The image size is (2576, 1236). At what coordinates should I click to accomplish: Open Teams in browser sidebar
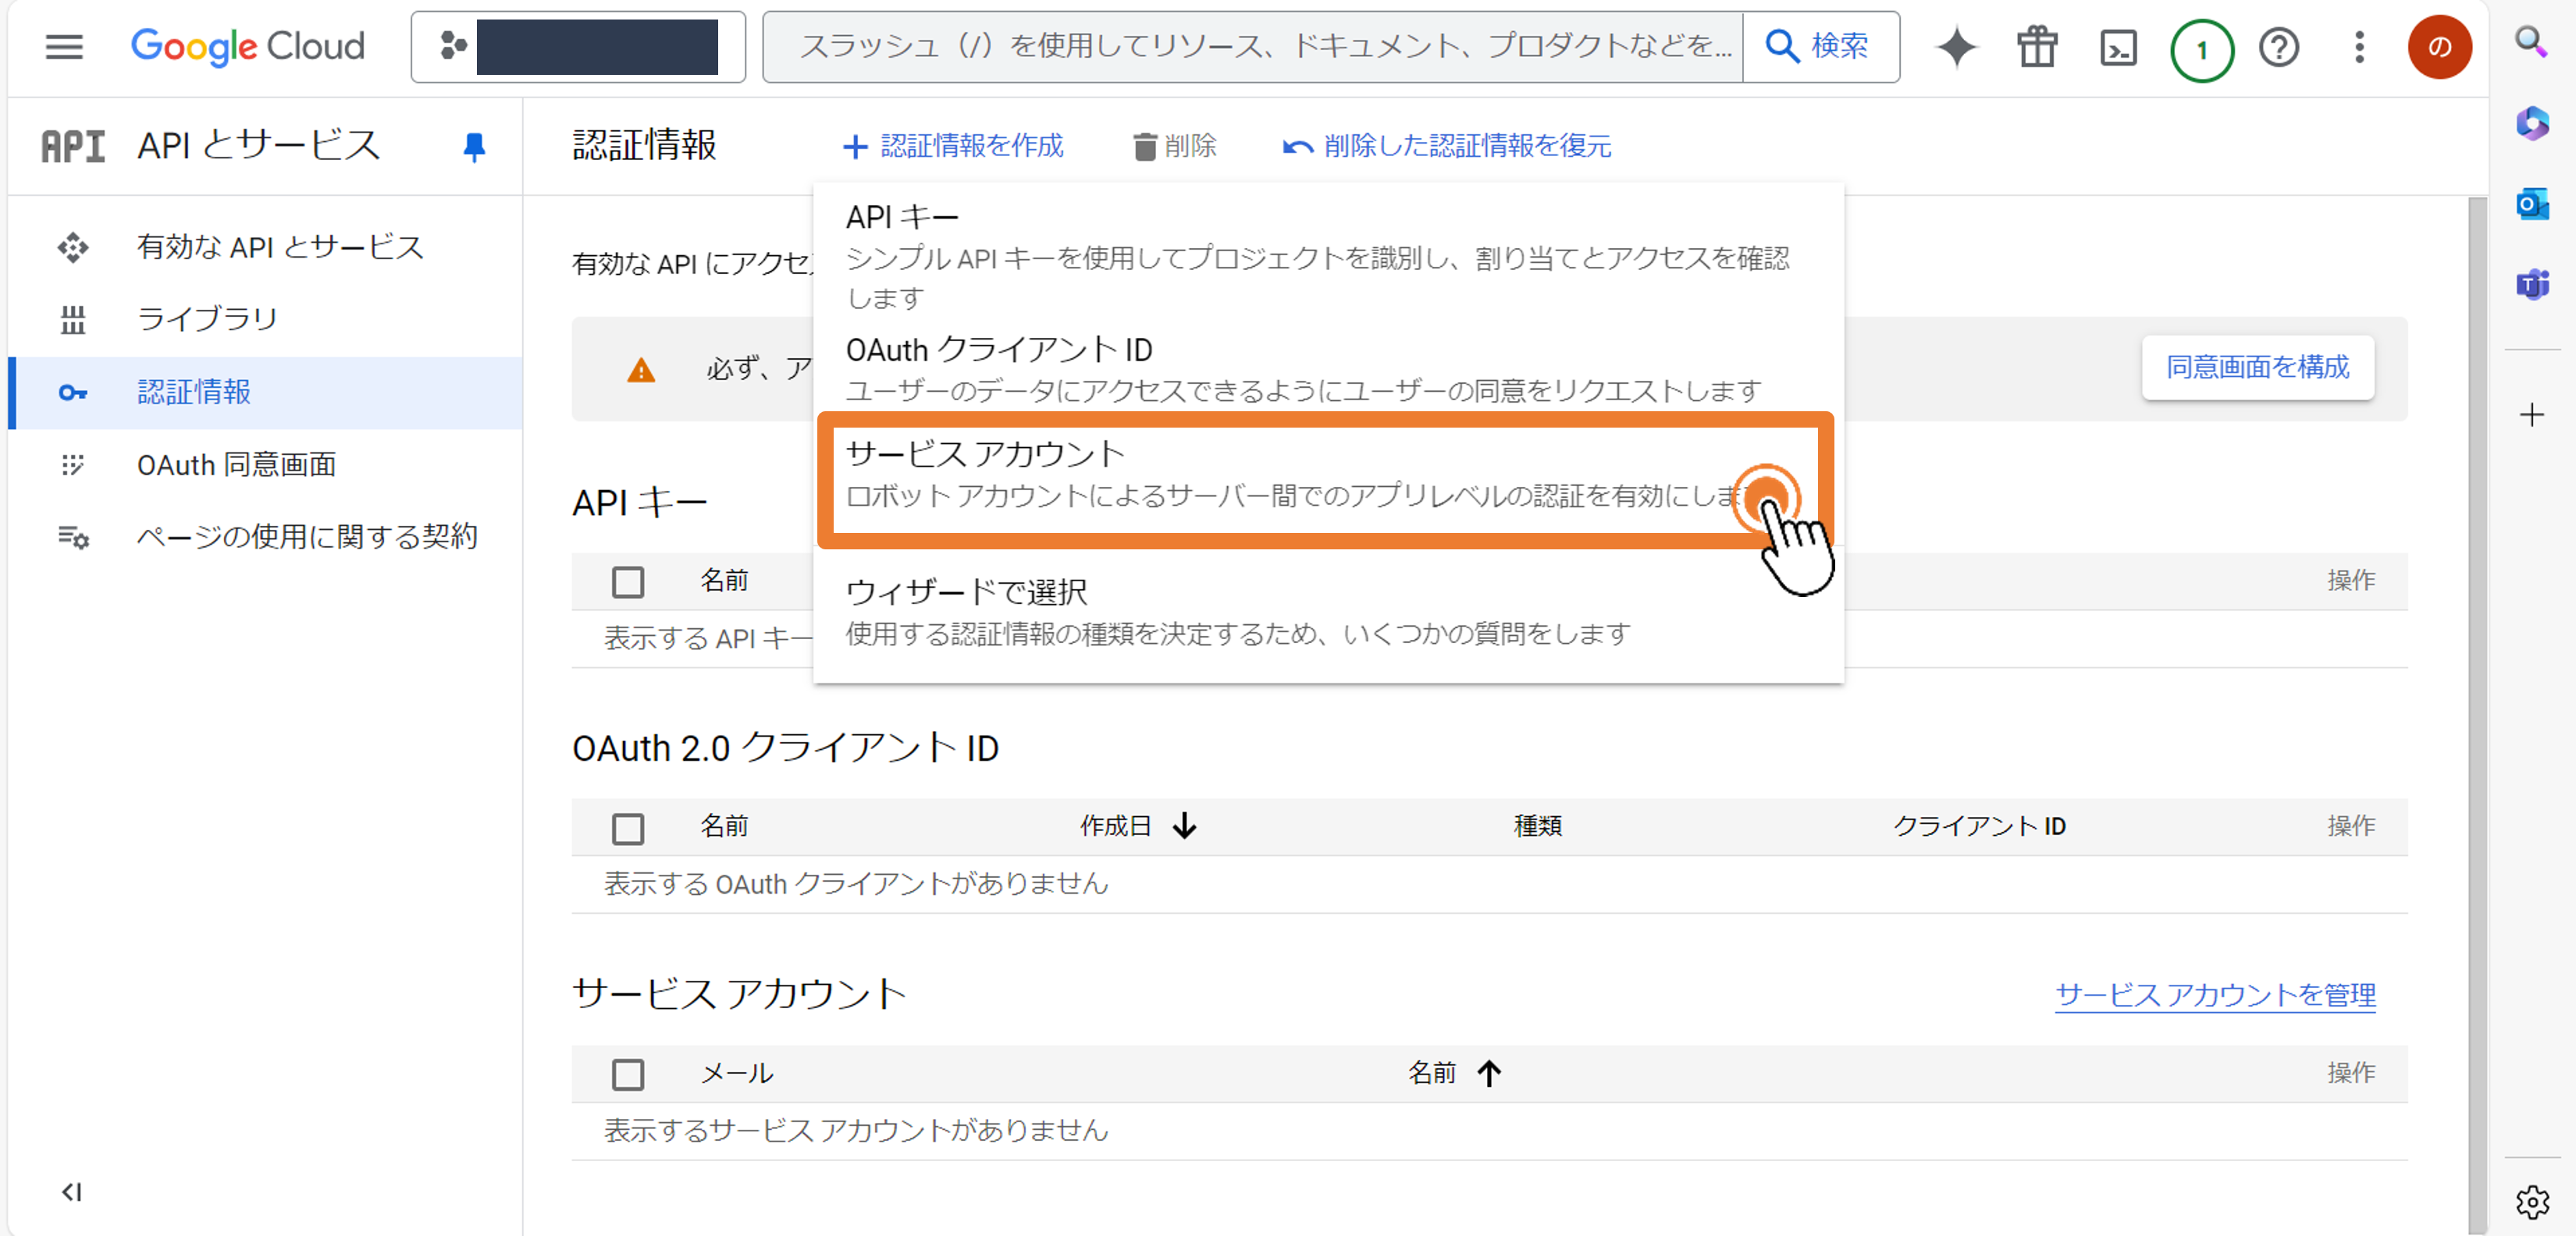click(2531, 285)
